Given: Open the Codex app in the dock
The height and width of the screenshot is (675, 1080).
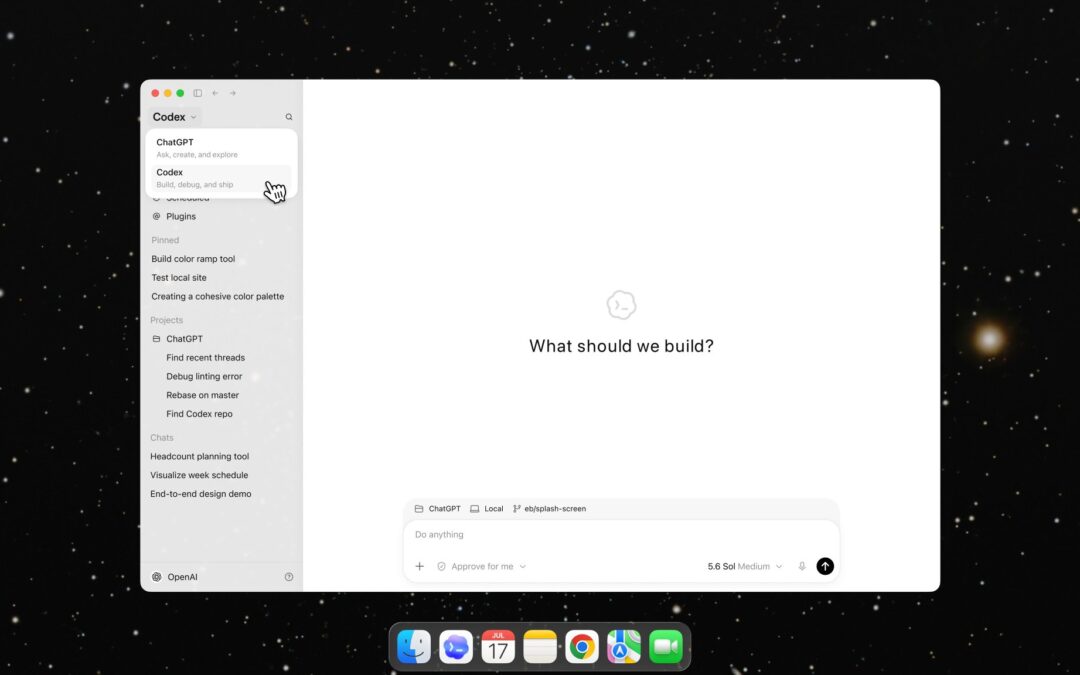Looking at the screenshot, I should point(456,647).
